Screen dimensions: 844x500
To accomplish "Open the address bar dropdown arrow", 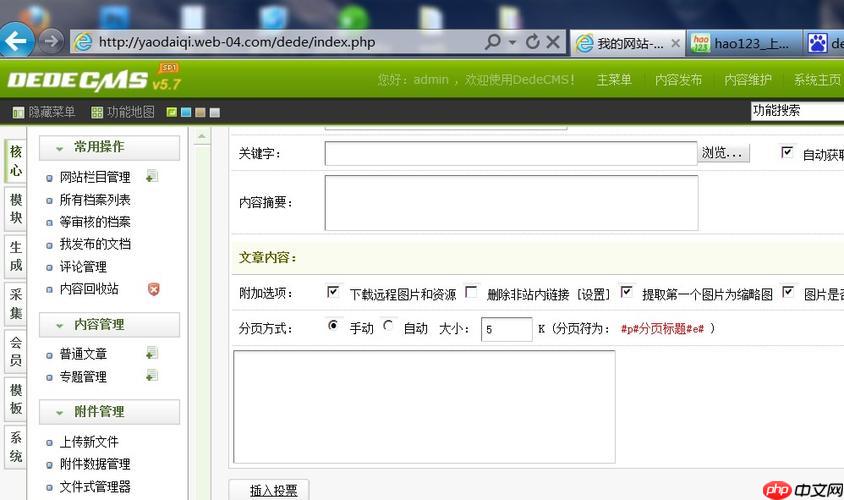I will (512, 42).
